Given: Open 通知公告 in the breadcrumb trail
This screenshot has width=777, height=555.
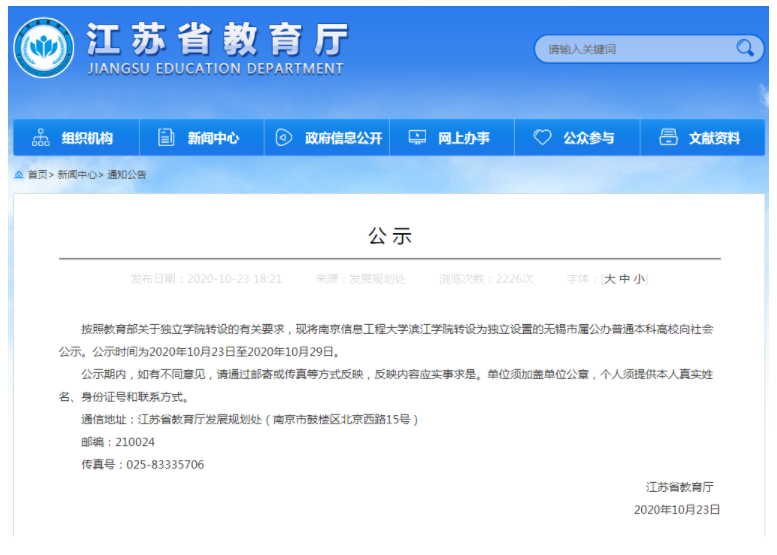Looking at the screenshot, I should [127, 175].
